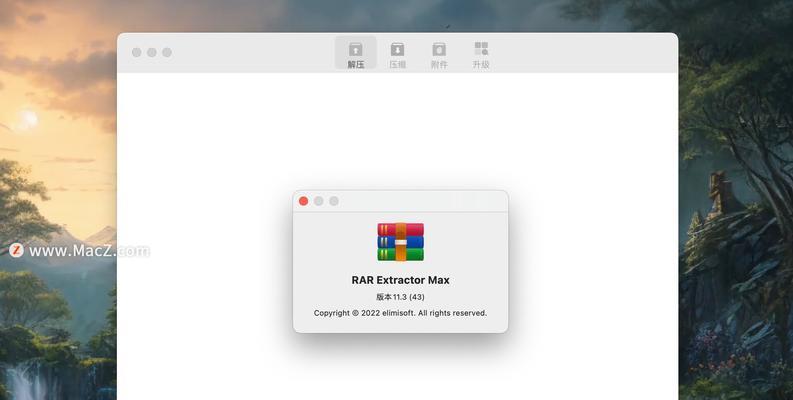Select the 解压 extract toolbar tab
Screen dimensions: 793x400
(356, 53)
